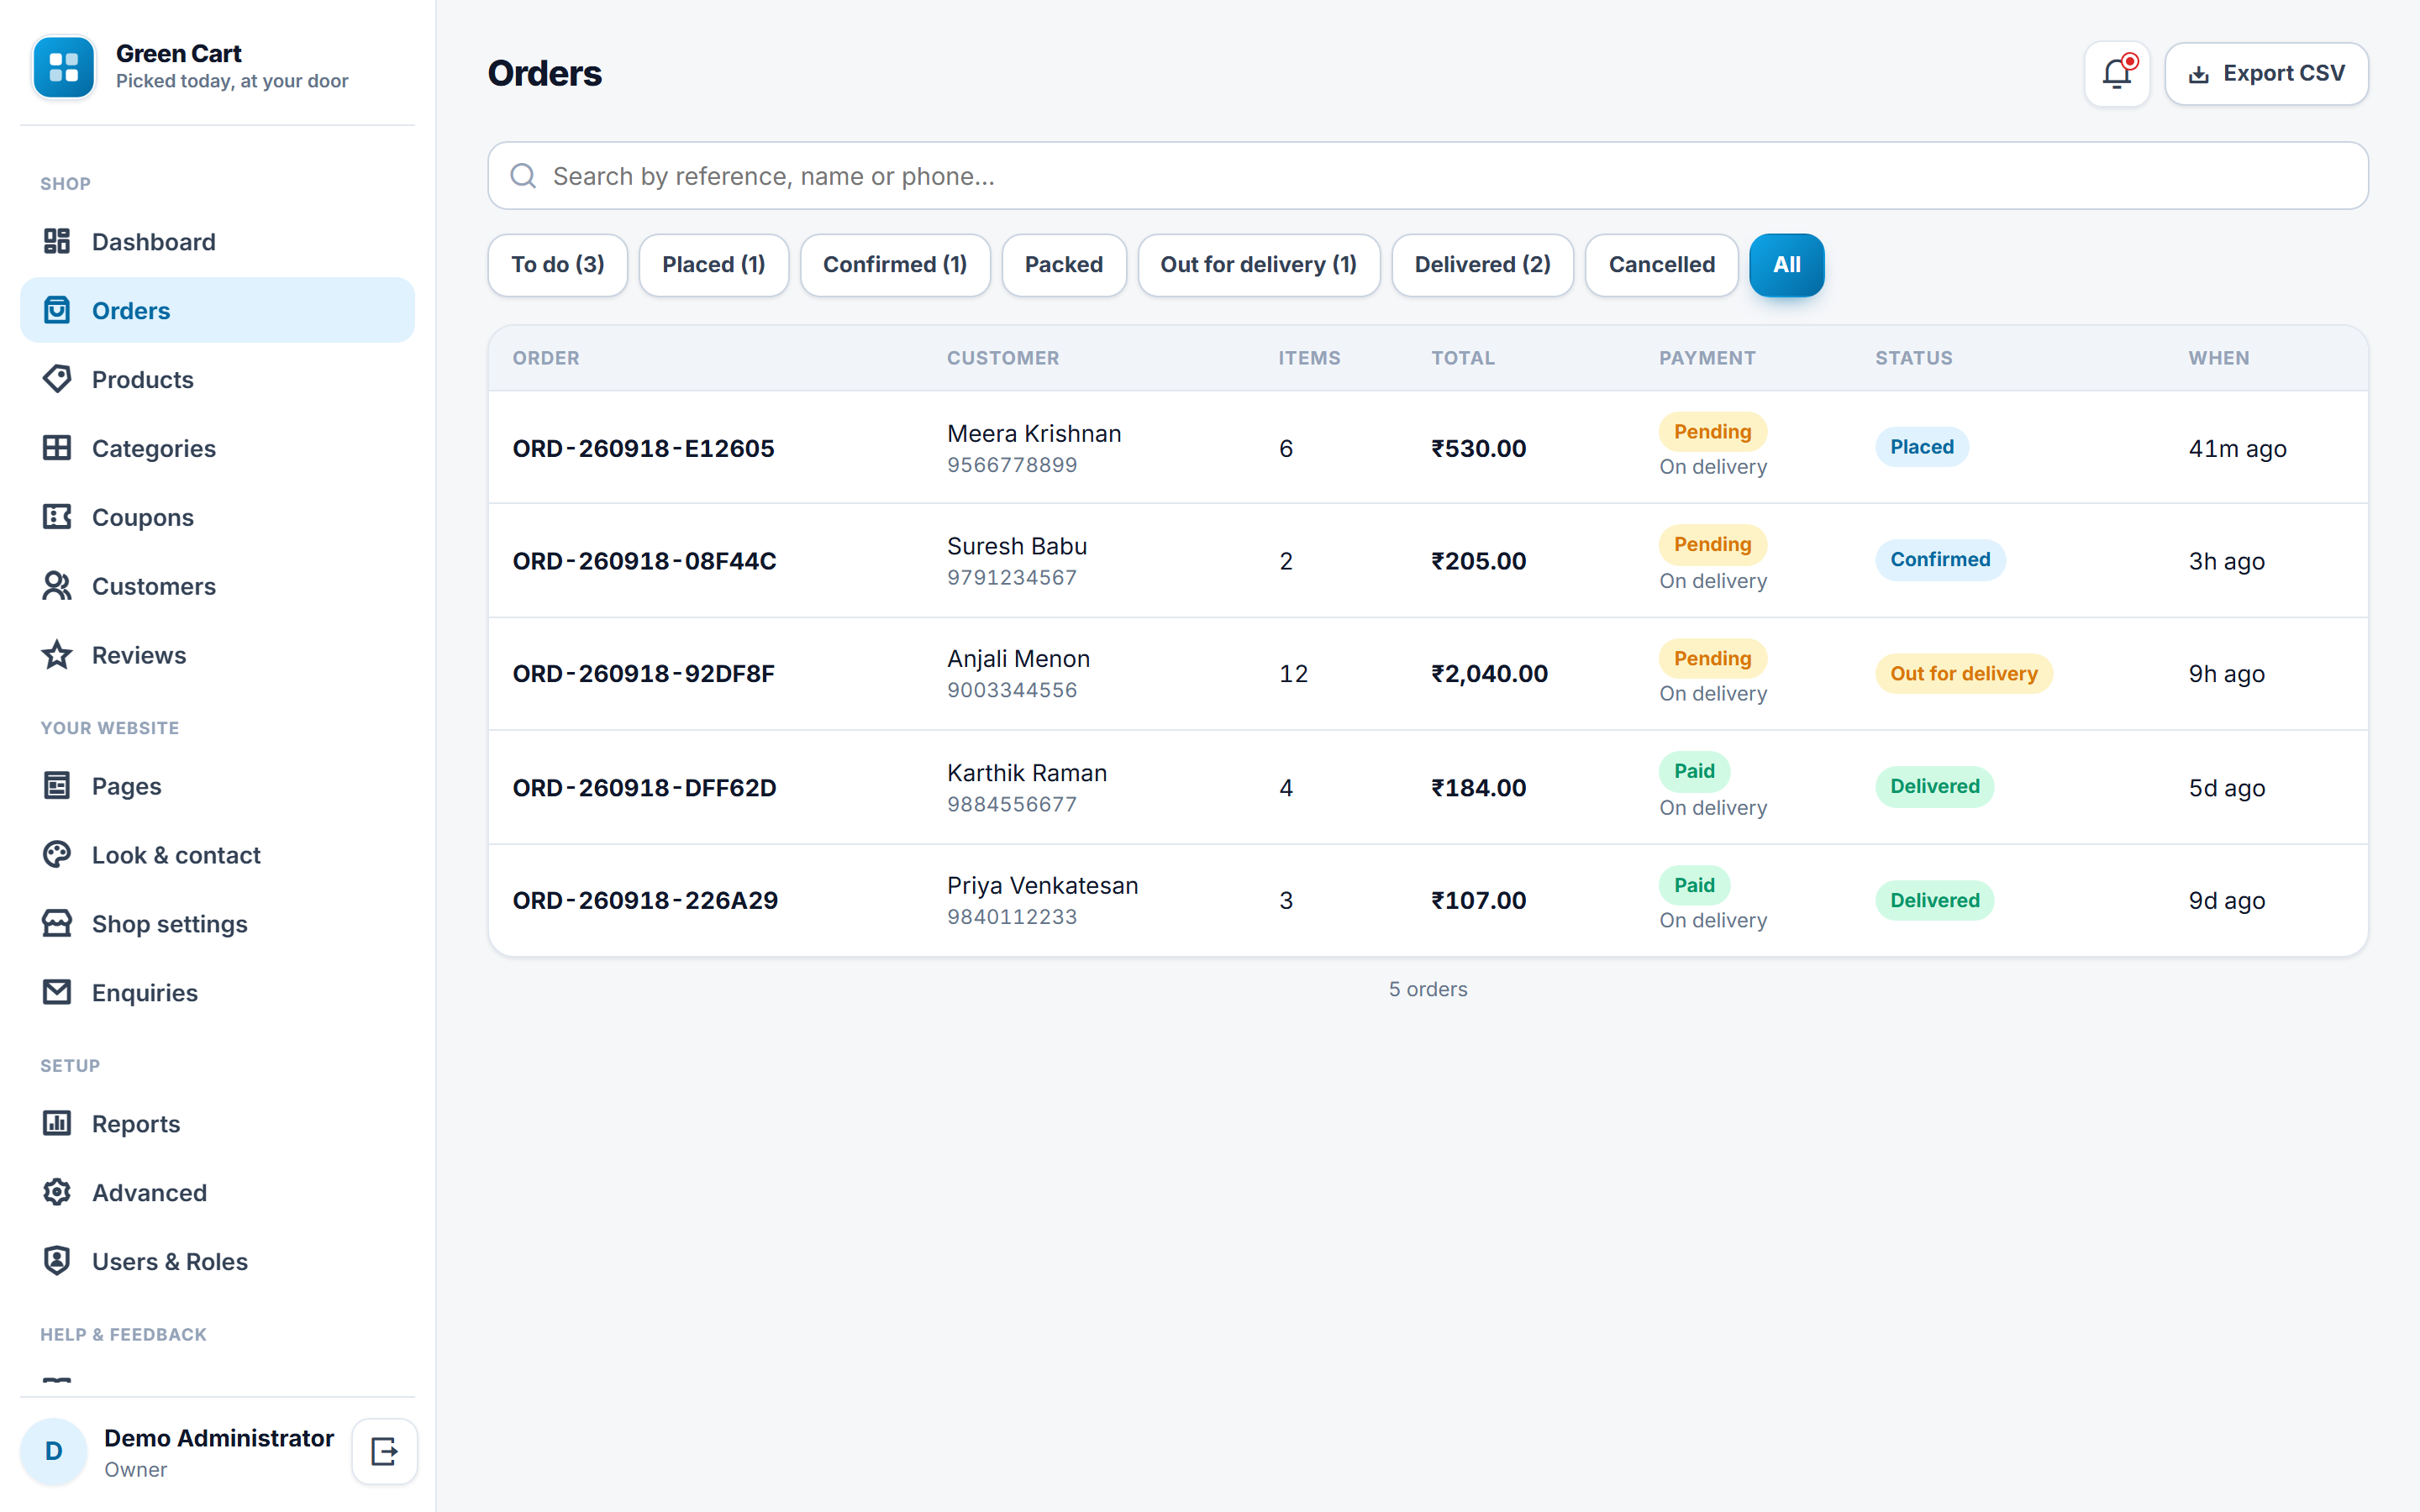Click the Reviews star icon

click(57, 655)
